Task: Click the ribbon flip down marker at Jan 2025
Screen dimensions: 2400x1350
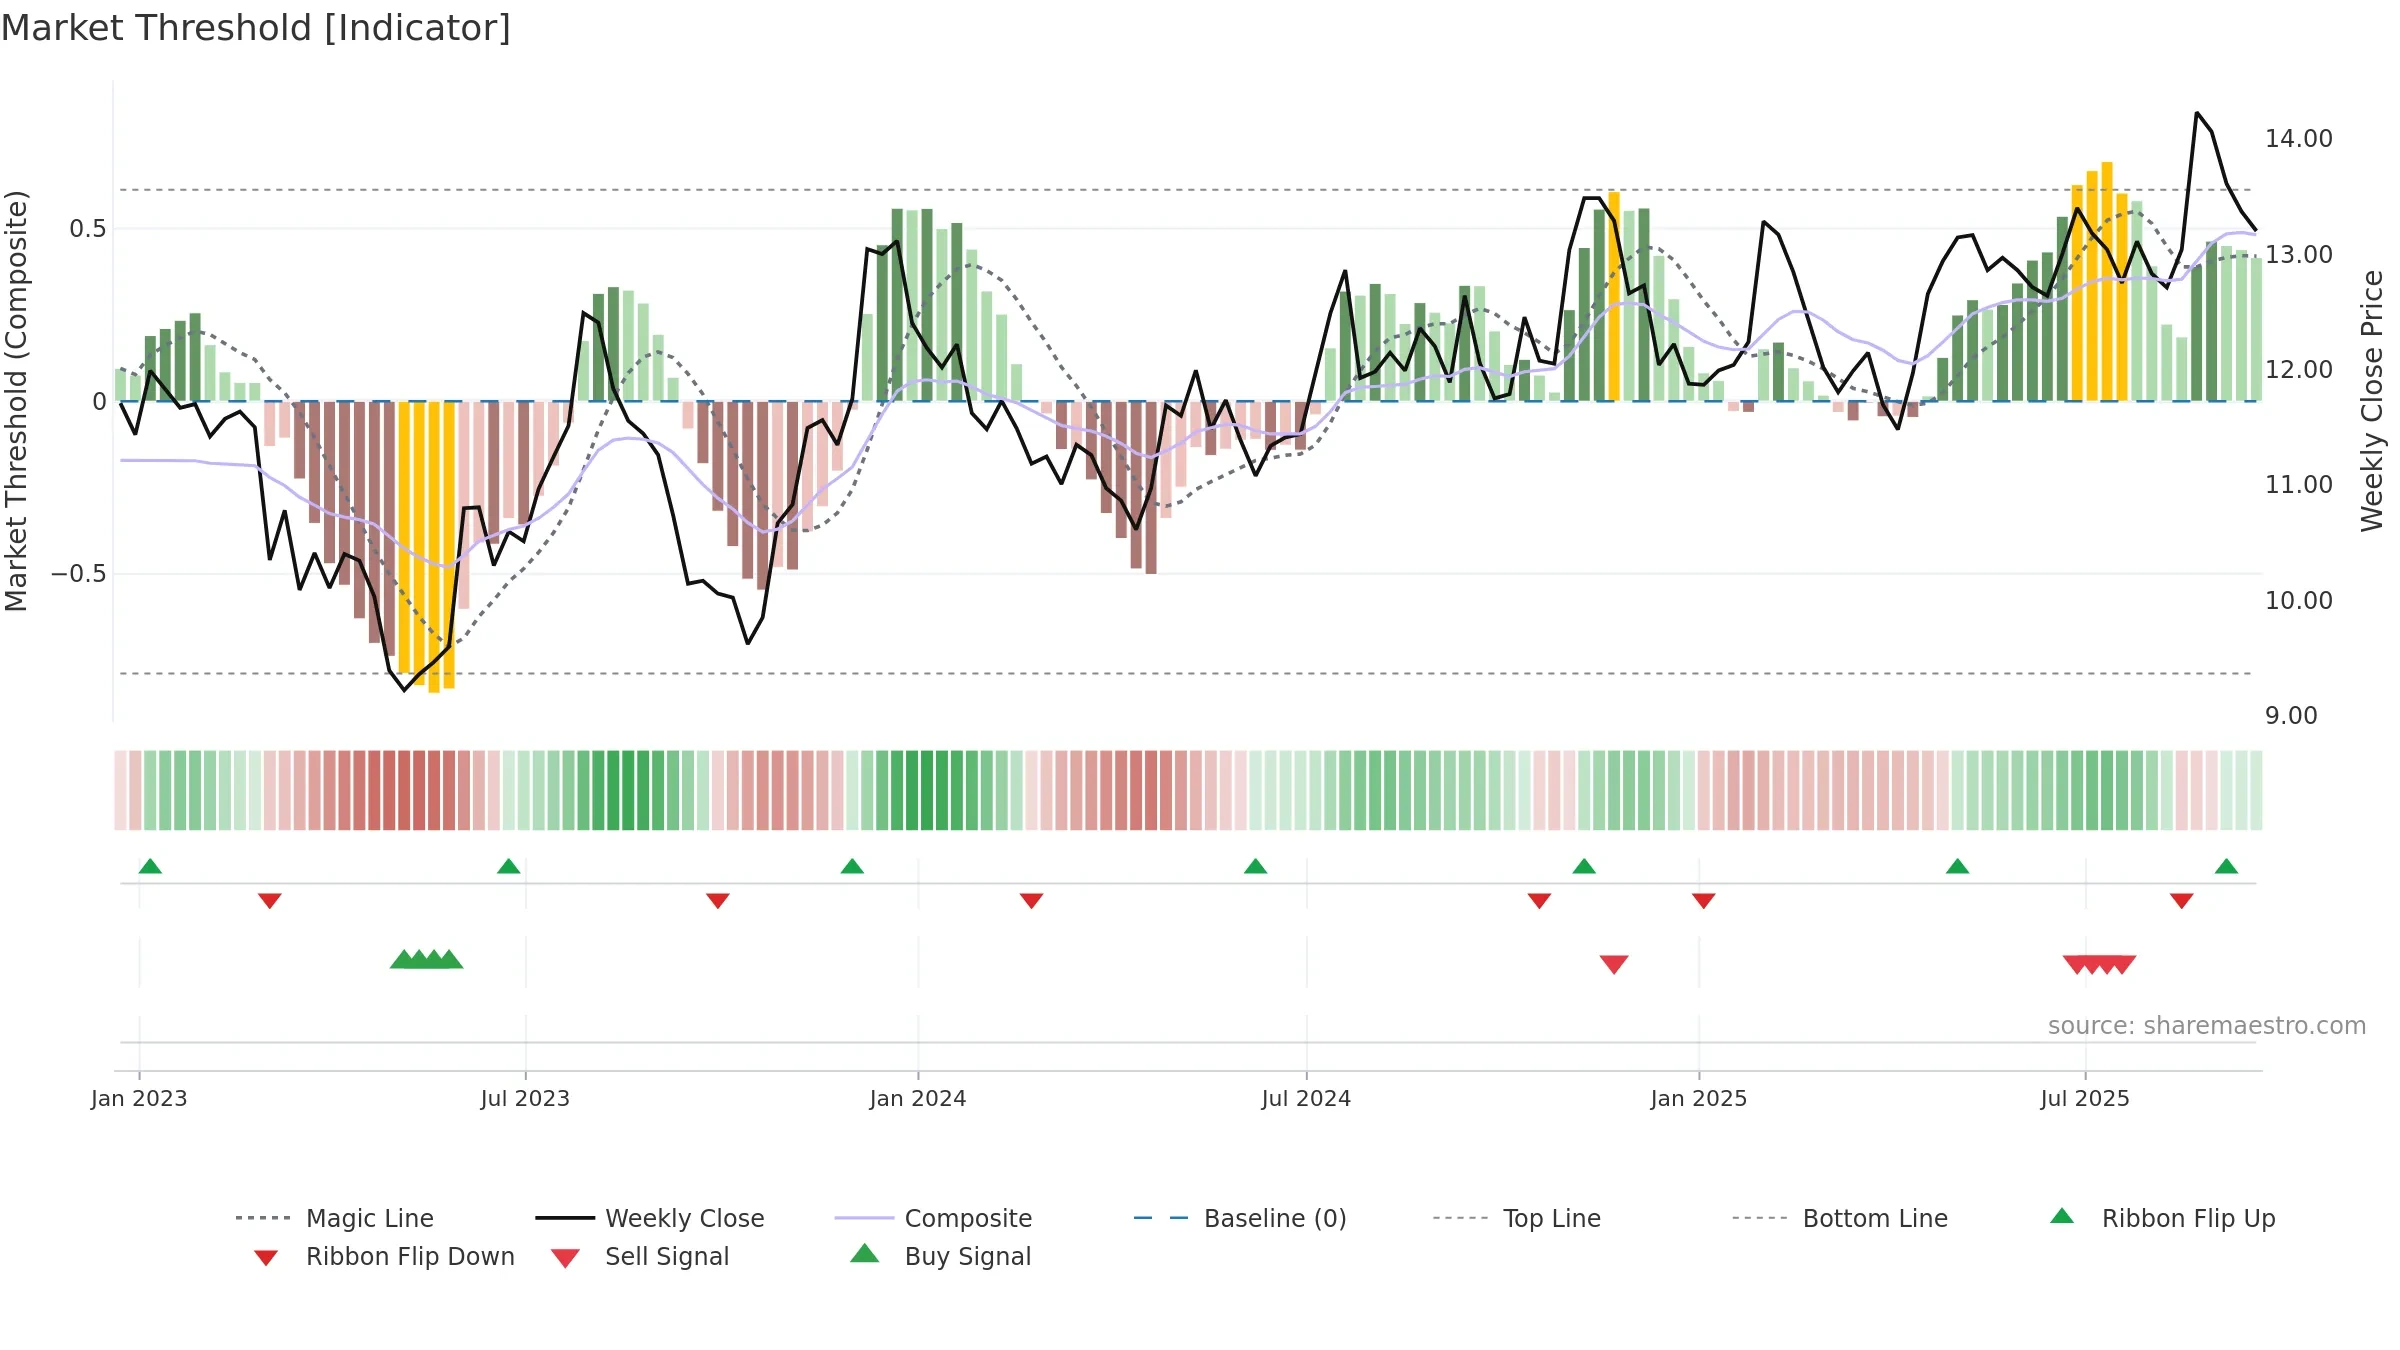Action: click(1704, 901)
